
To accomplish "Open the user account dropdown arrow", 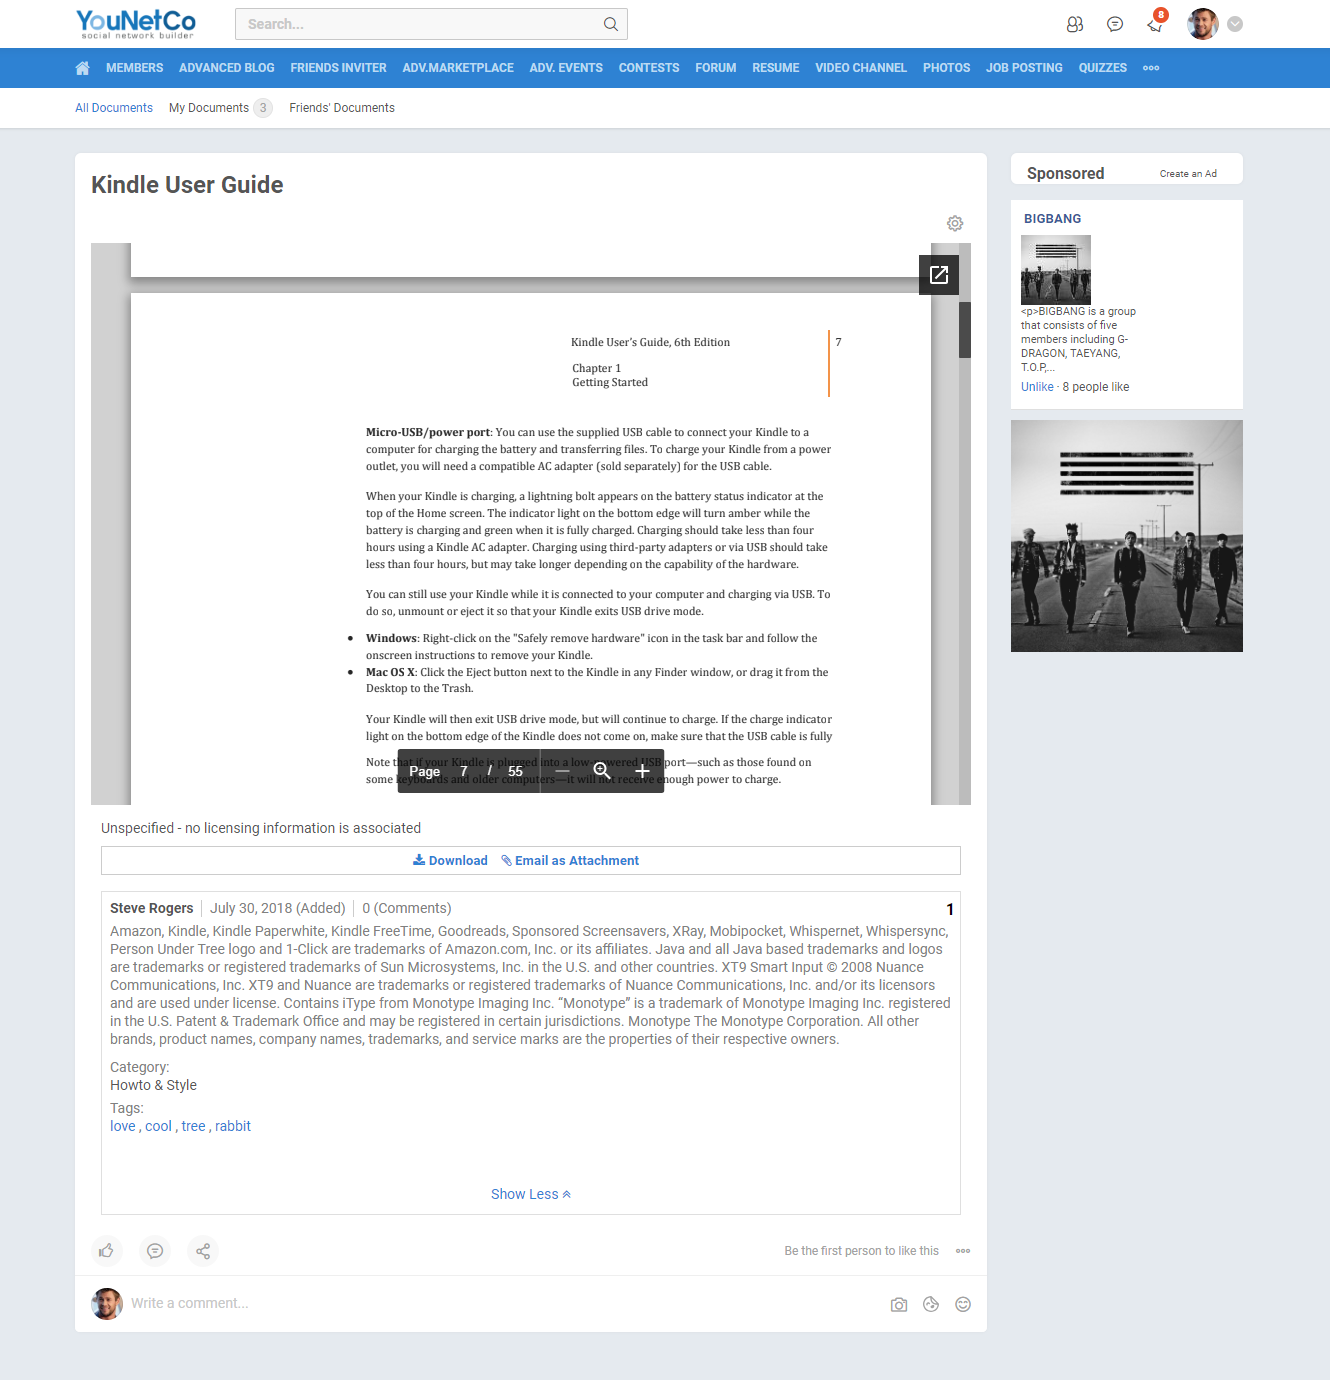I will pos(1235,24).
